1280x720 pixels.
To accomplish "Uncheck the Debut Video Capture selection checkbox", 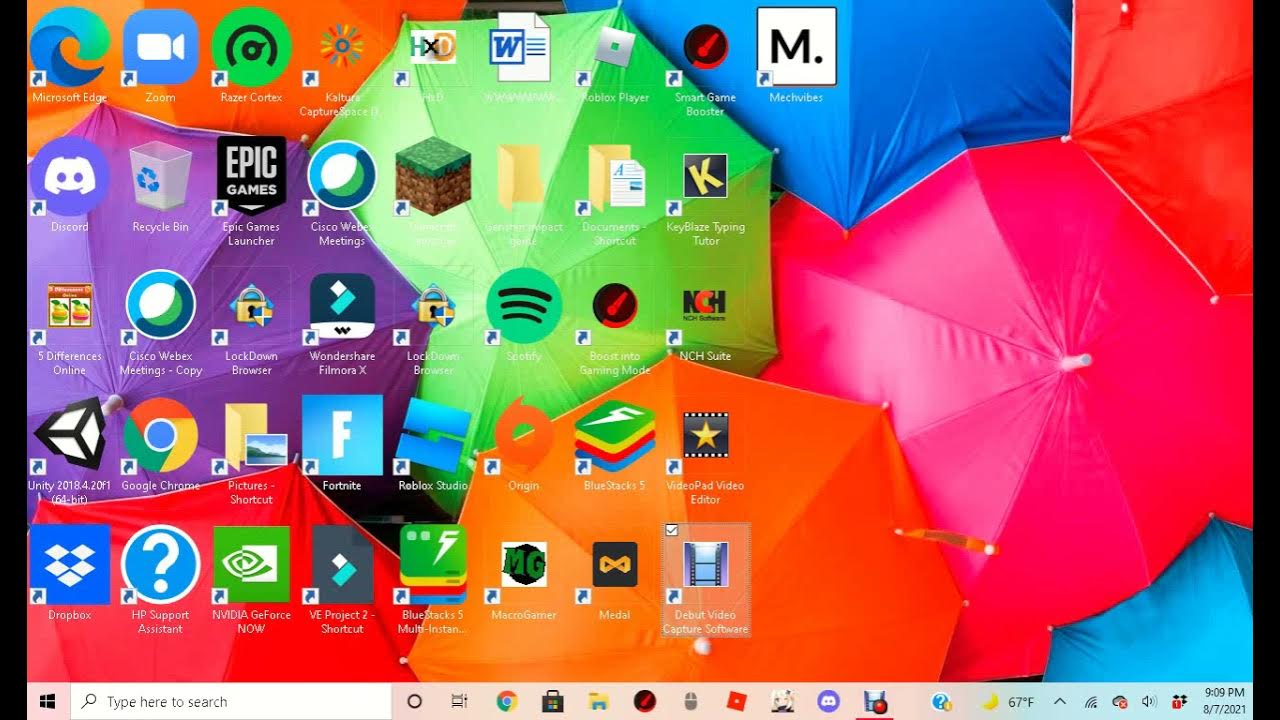I will [672, 530].
